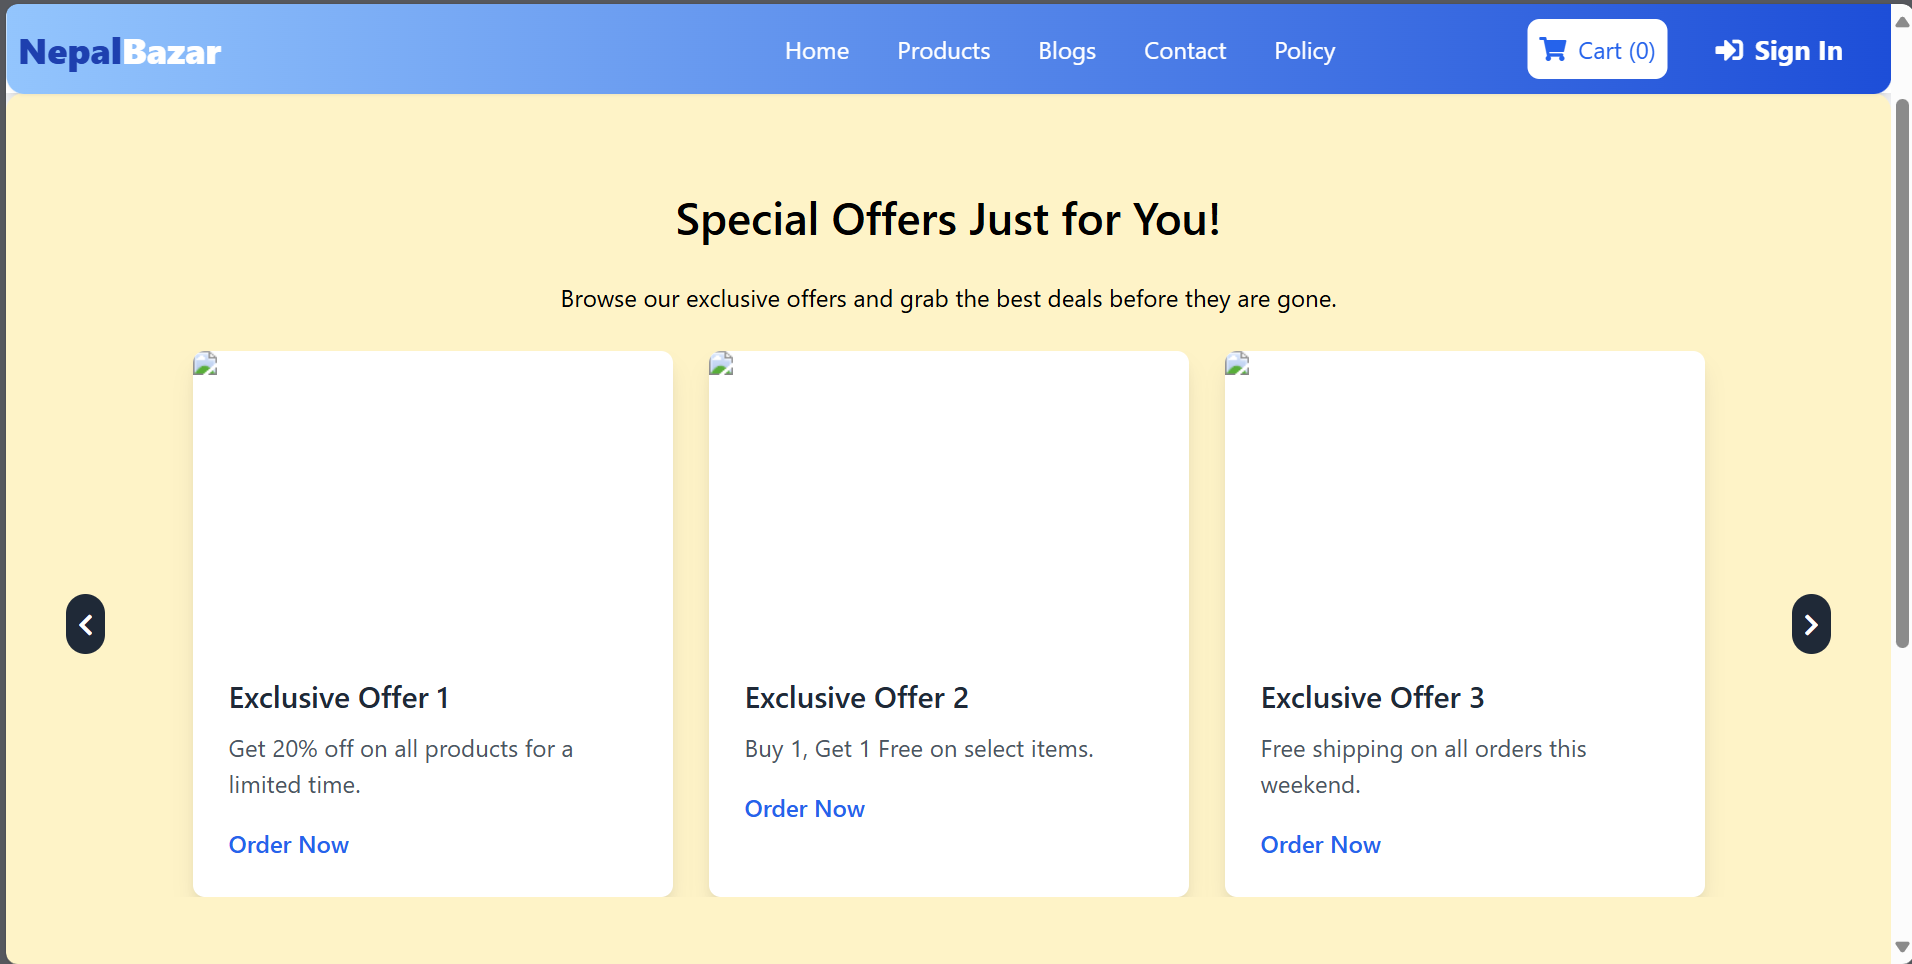Go to previous offer with left chevron
The width and height of the screenshot is (1912, 964).
(86, 624)
